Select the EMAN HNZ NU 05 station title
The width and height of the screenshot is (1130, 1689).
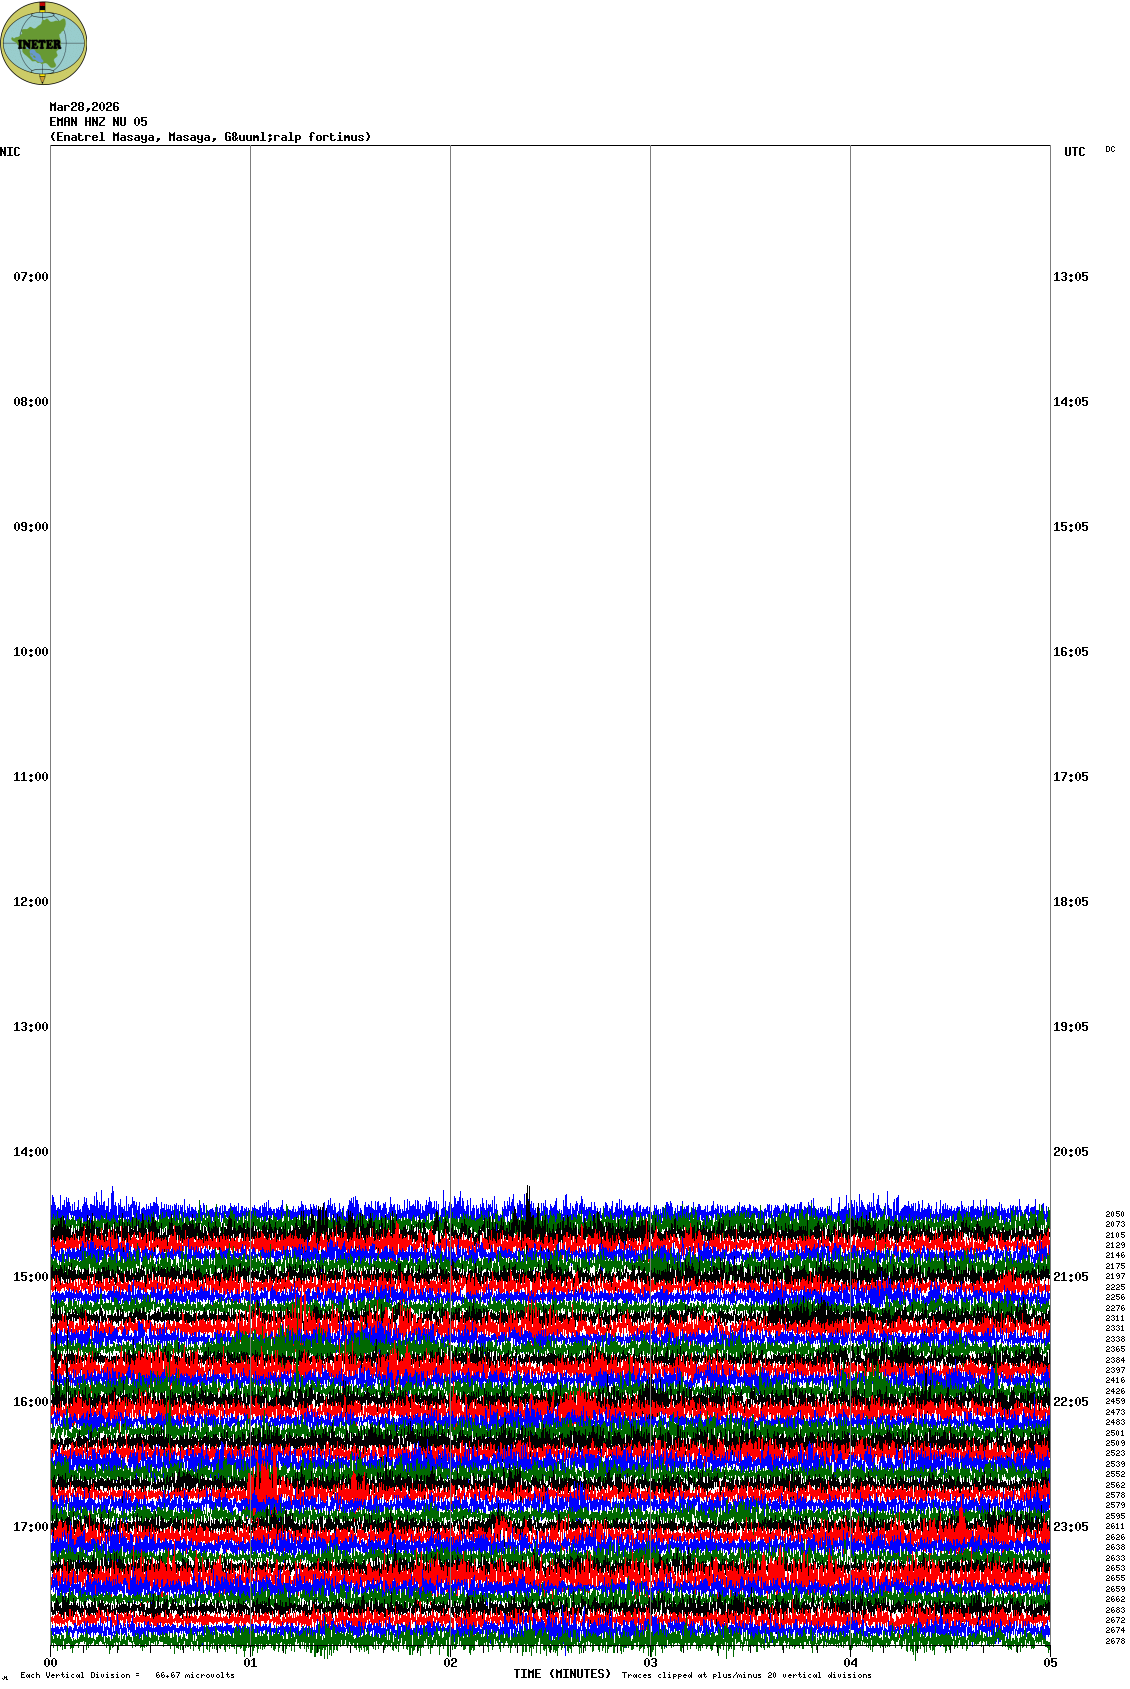pos(98,122)
